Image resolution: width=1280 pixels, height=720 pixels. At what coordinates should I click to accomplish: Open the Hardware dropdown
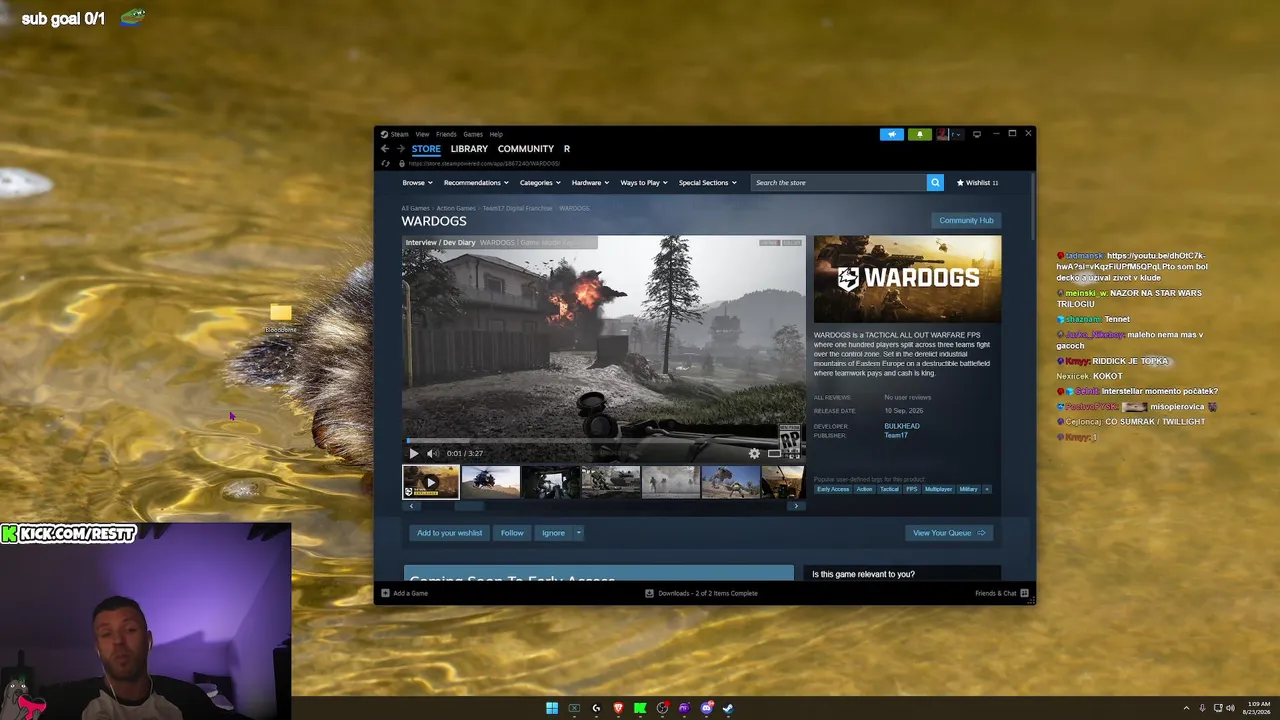click(590, 183)
